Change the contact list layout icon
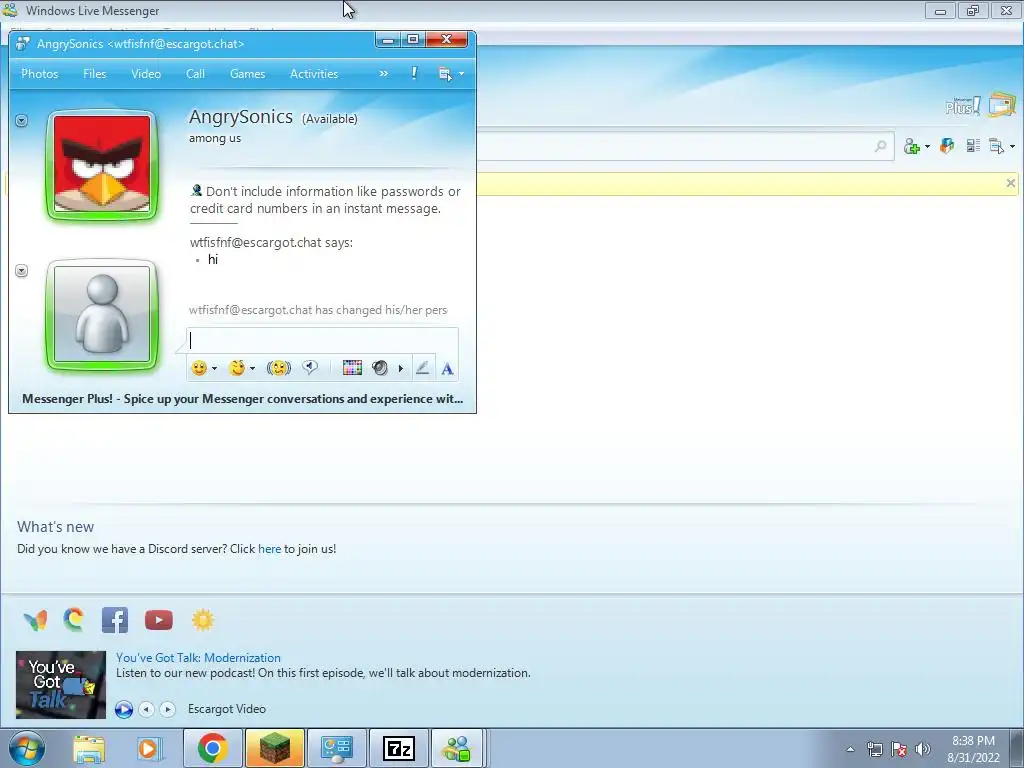The height and width of the screenshot is (768, 1024). pyautogui.click(x=973, y=146)
